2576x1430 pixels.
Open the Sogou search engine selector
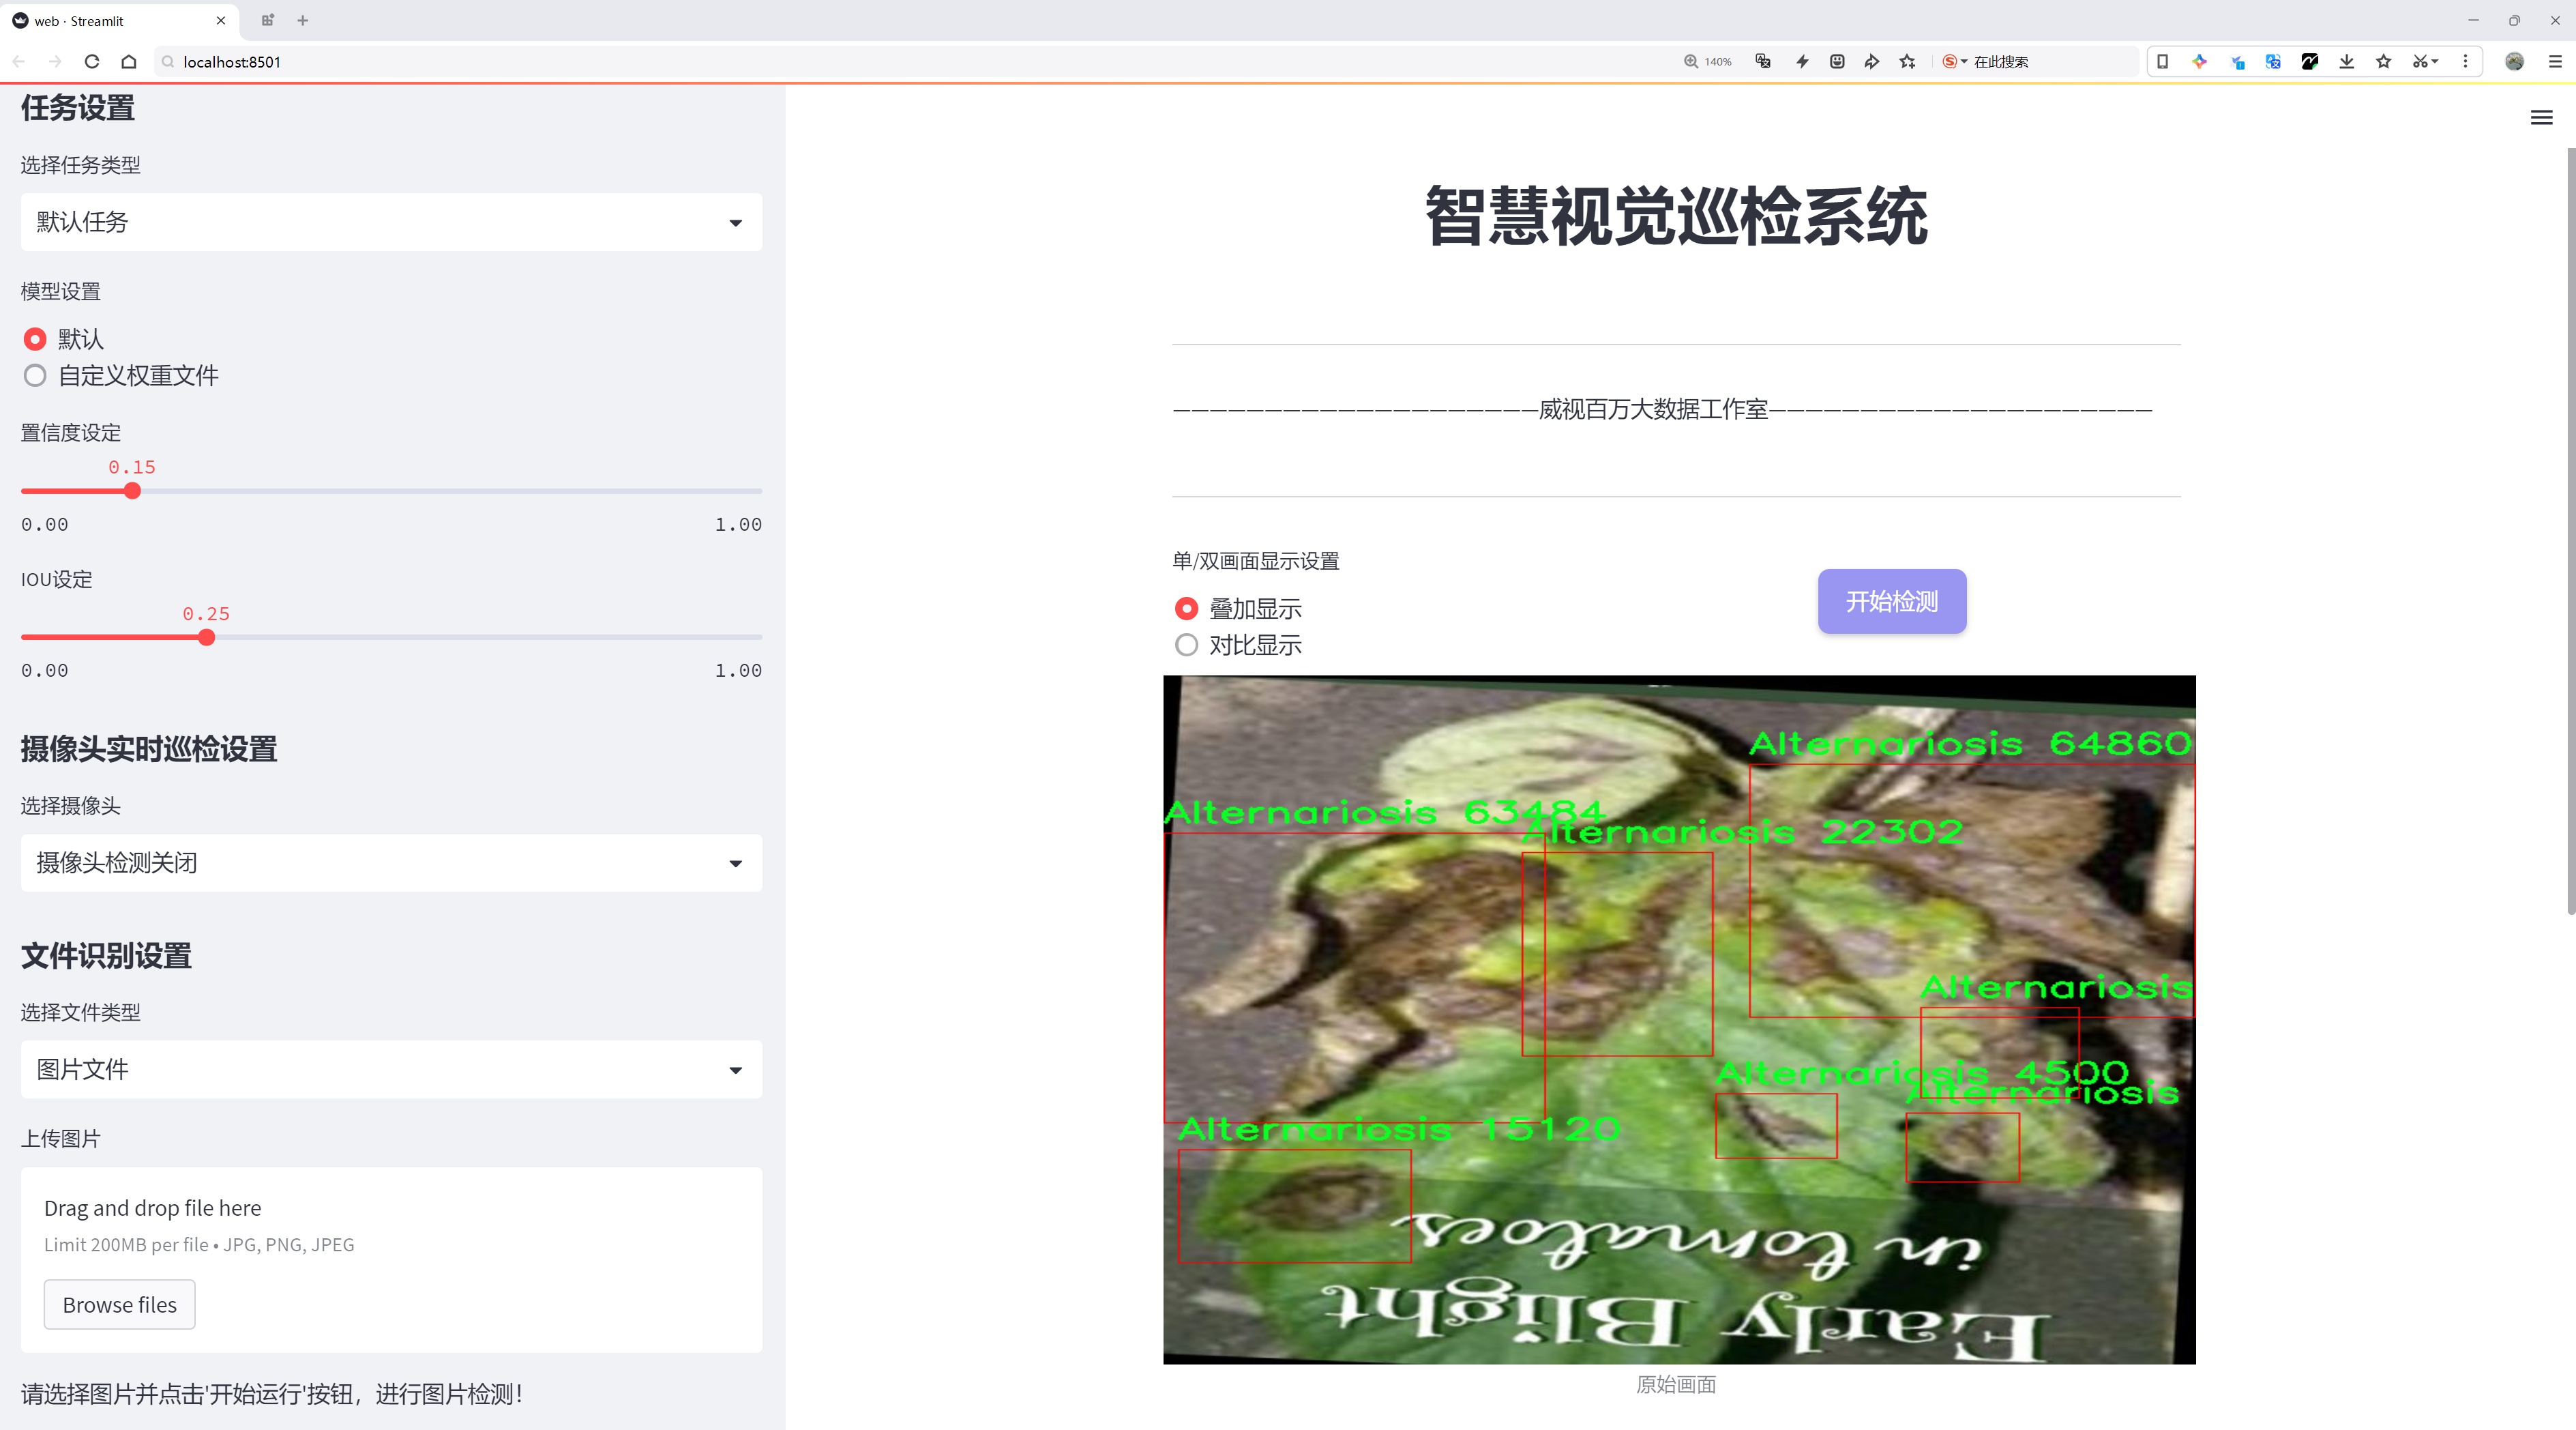1954,62
